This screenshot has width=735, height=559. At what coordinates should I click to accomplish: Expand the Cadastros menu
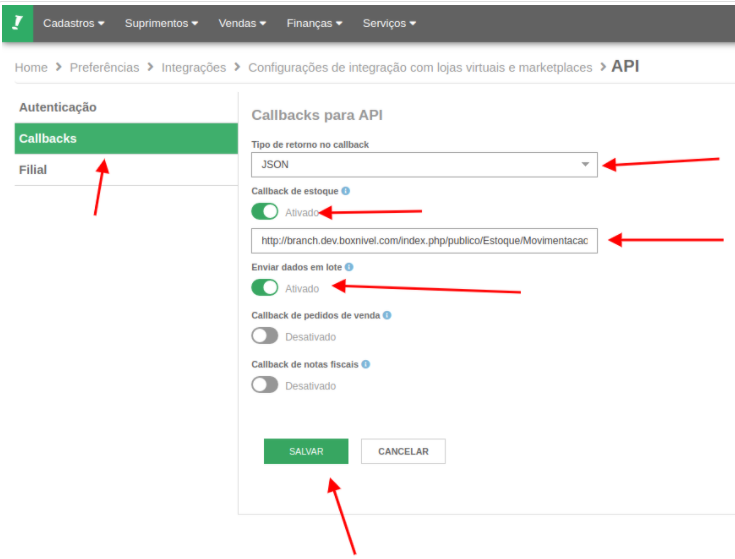(74, 23)
